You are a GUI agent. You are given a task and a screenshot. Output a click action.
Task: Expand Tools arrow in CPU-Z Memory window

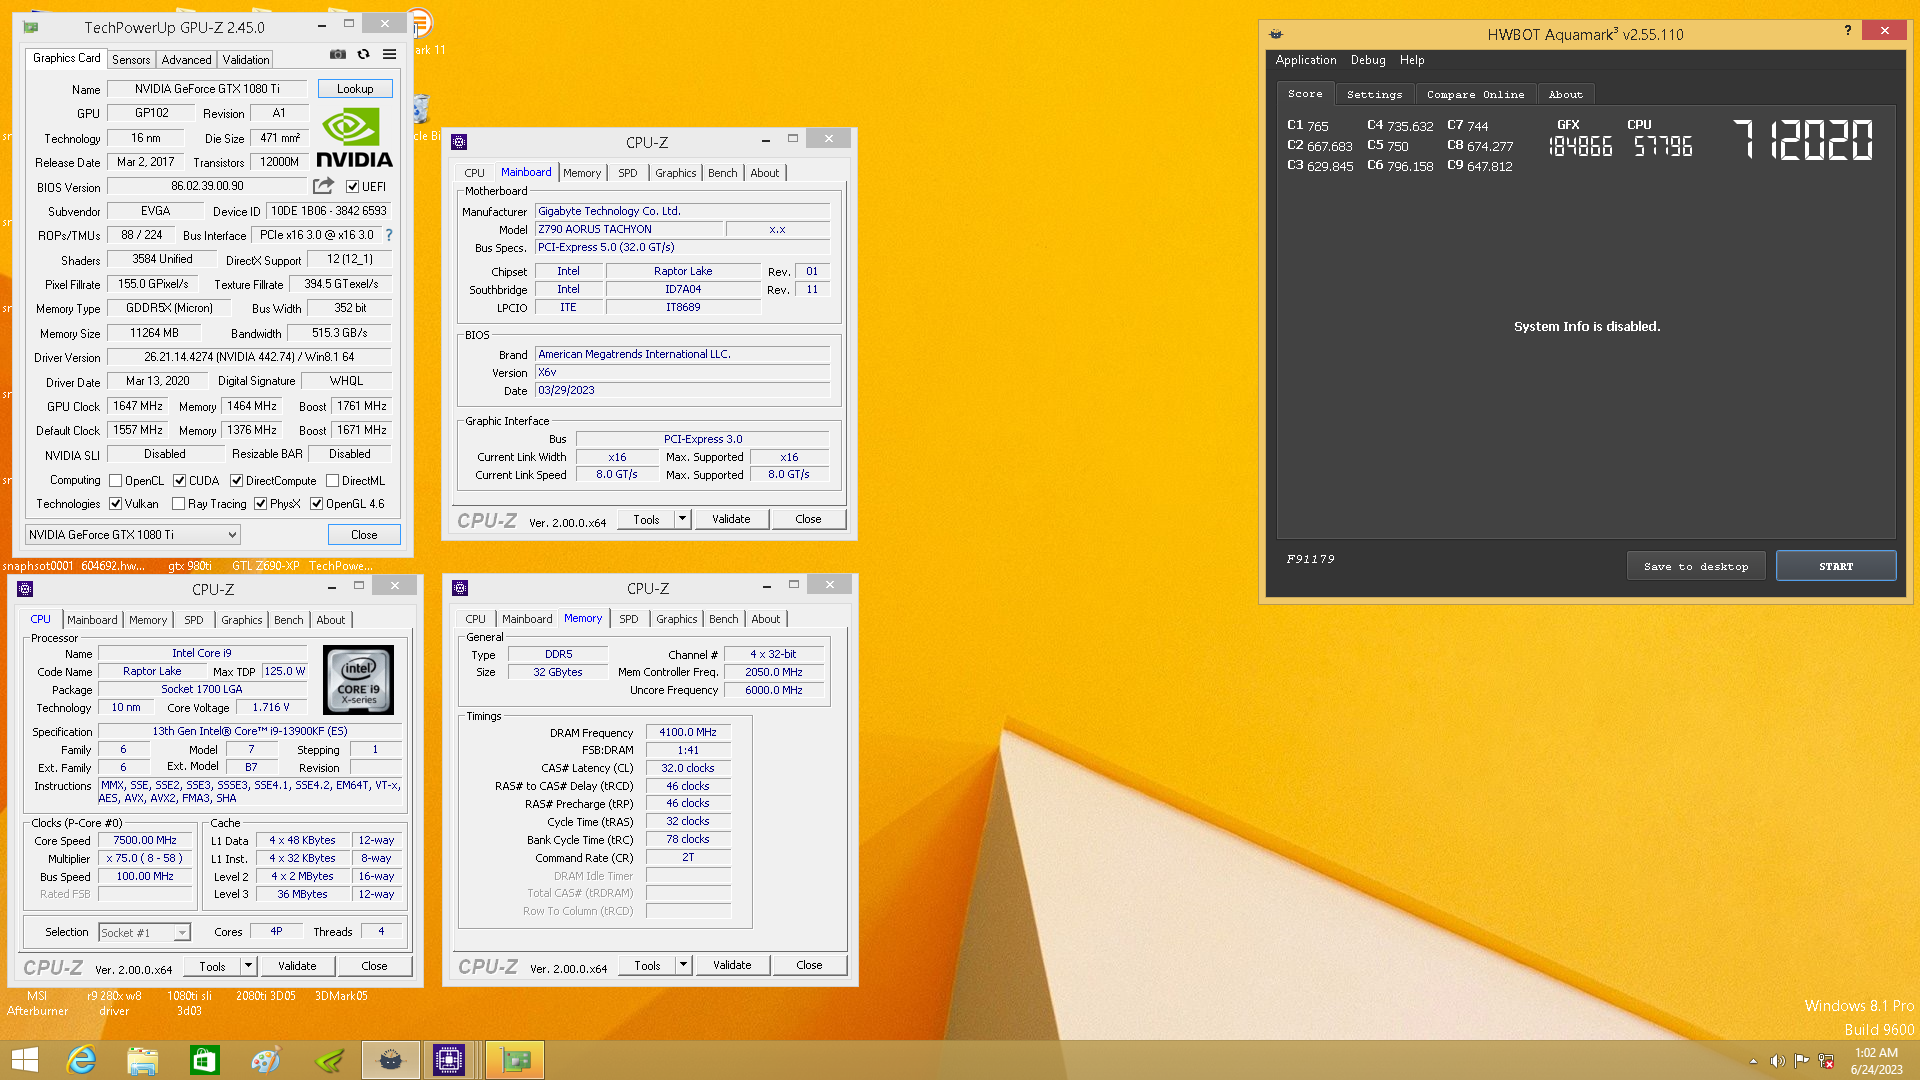click(683, 965)
